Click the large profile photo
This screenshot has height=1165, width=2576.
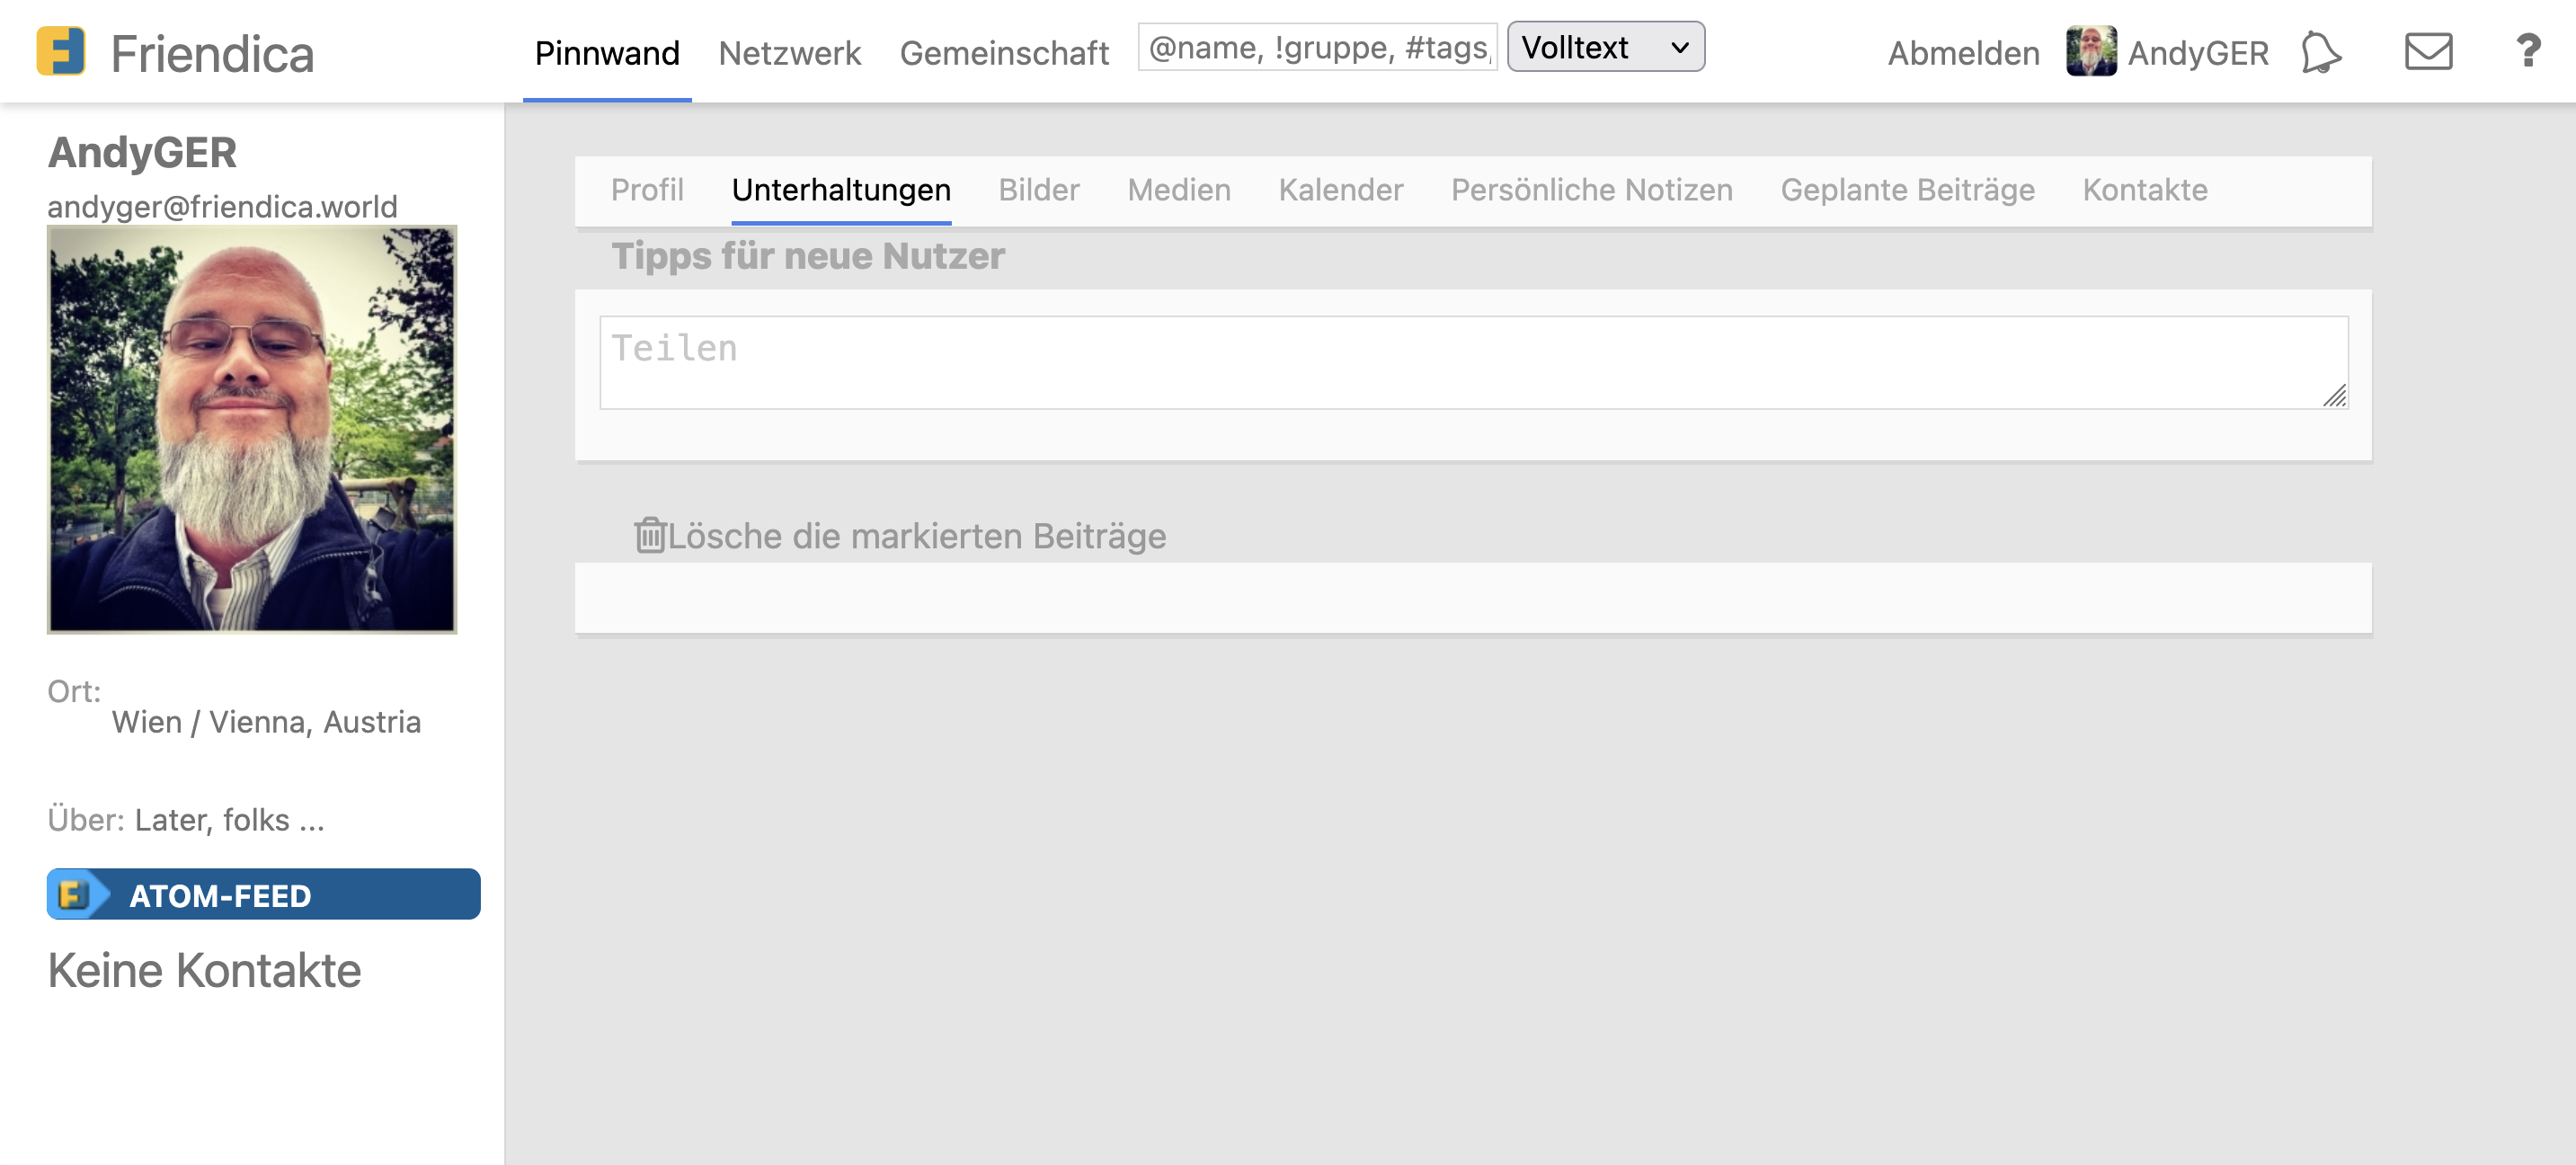pos(252,429)
